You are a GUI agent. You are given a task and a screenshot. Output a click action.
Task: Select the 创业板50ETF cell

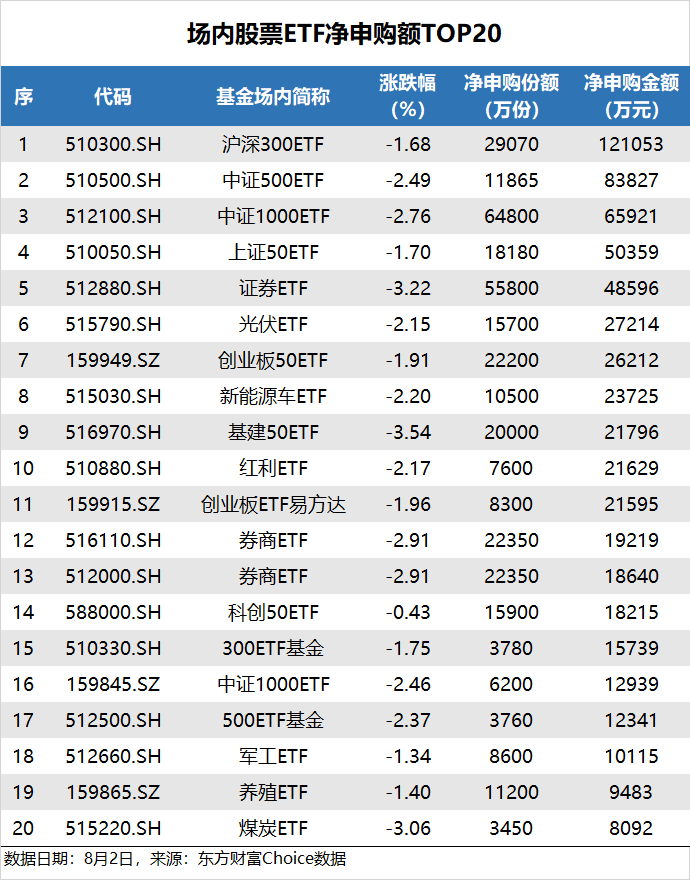click(273, 360)
